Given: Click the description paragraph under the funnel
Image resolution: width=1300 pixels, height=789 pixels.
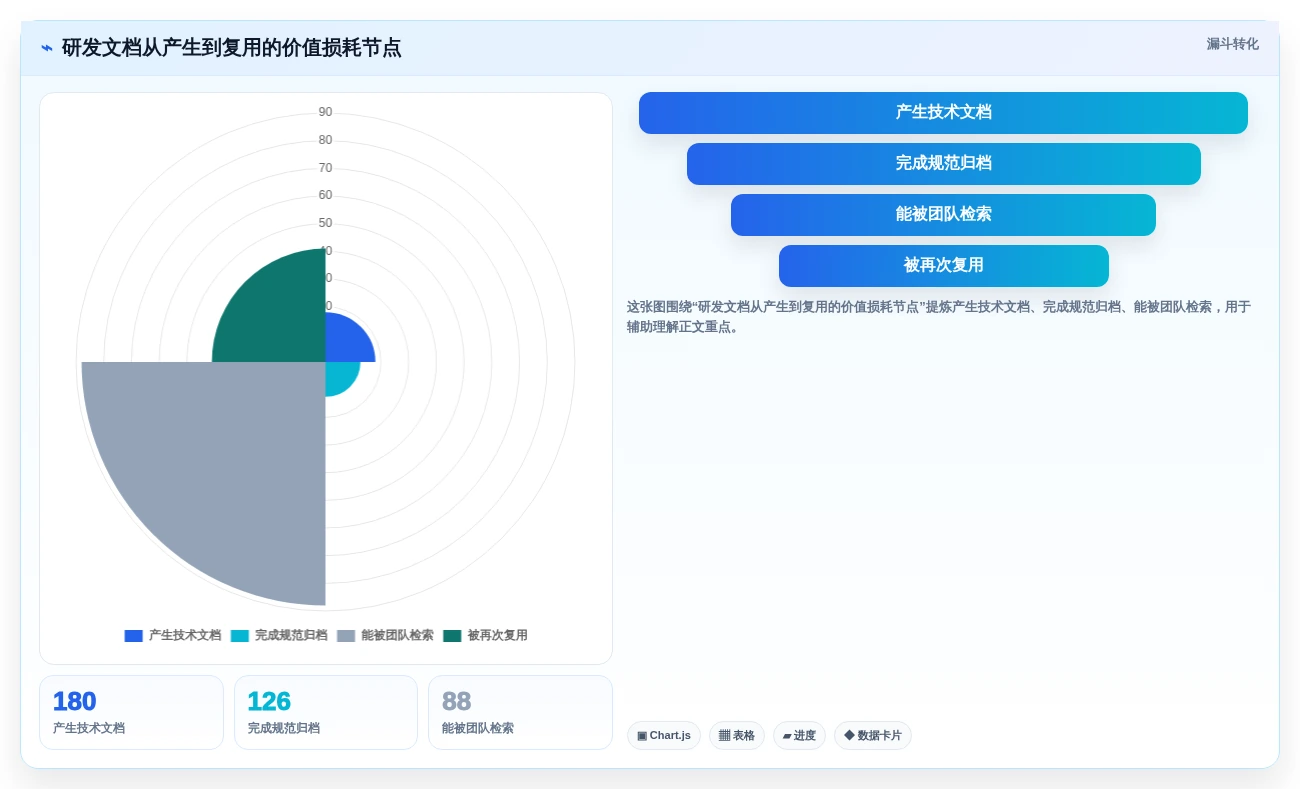Looking at the screenshot, I should 939,317.
